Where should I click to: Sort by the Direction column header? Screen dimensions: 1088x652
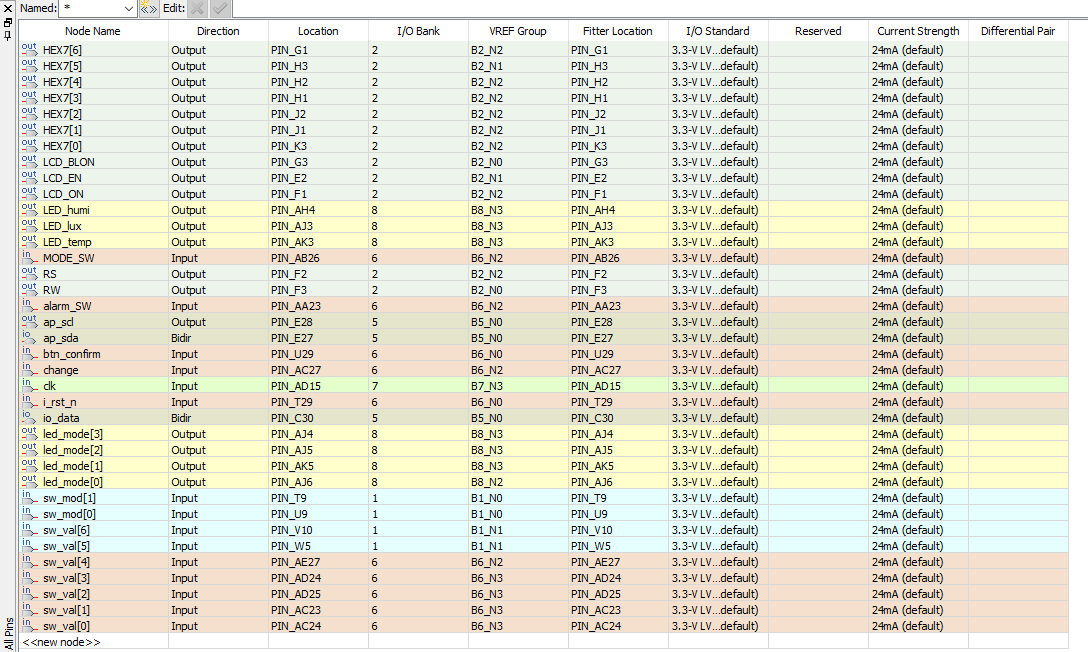click(x=218, y=31)
